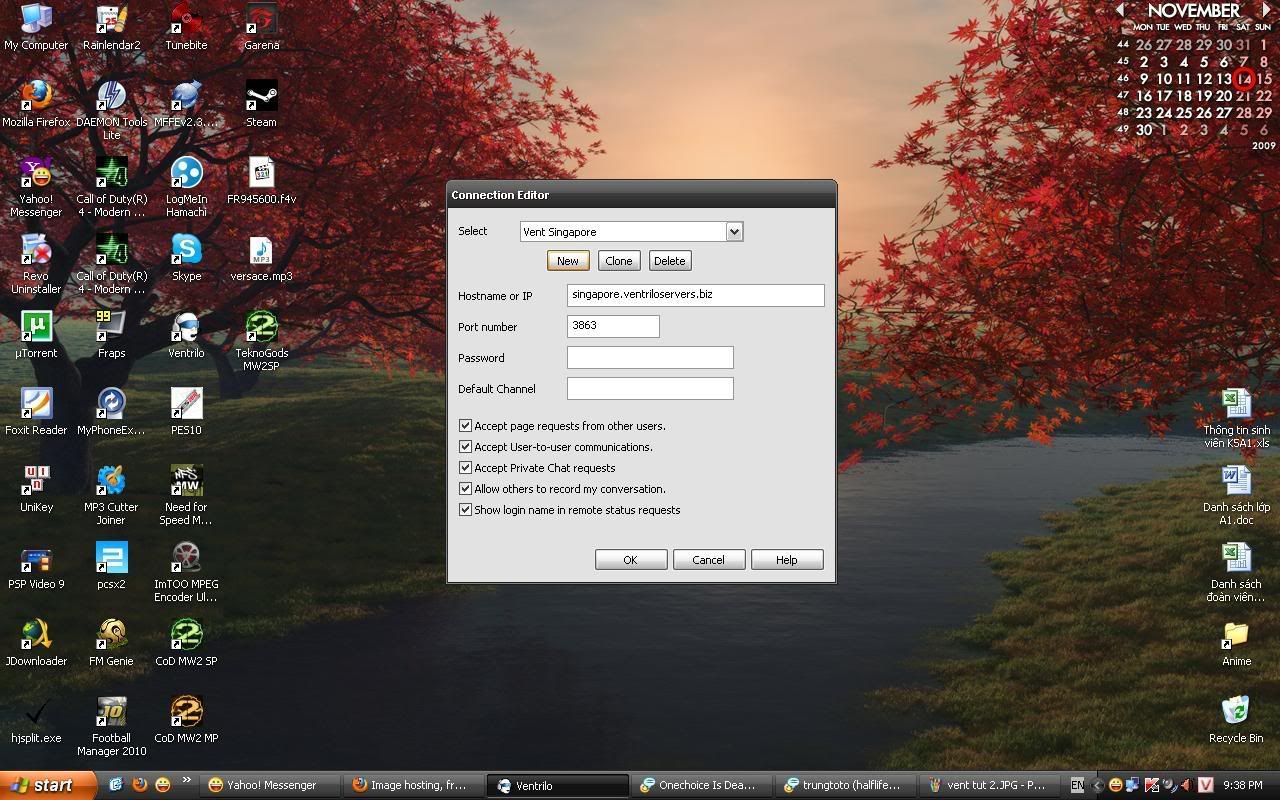Open the MP3 Cutter Joiner icon

(x=111, y=495)
